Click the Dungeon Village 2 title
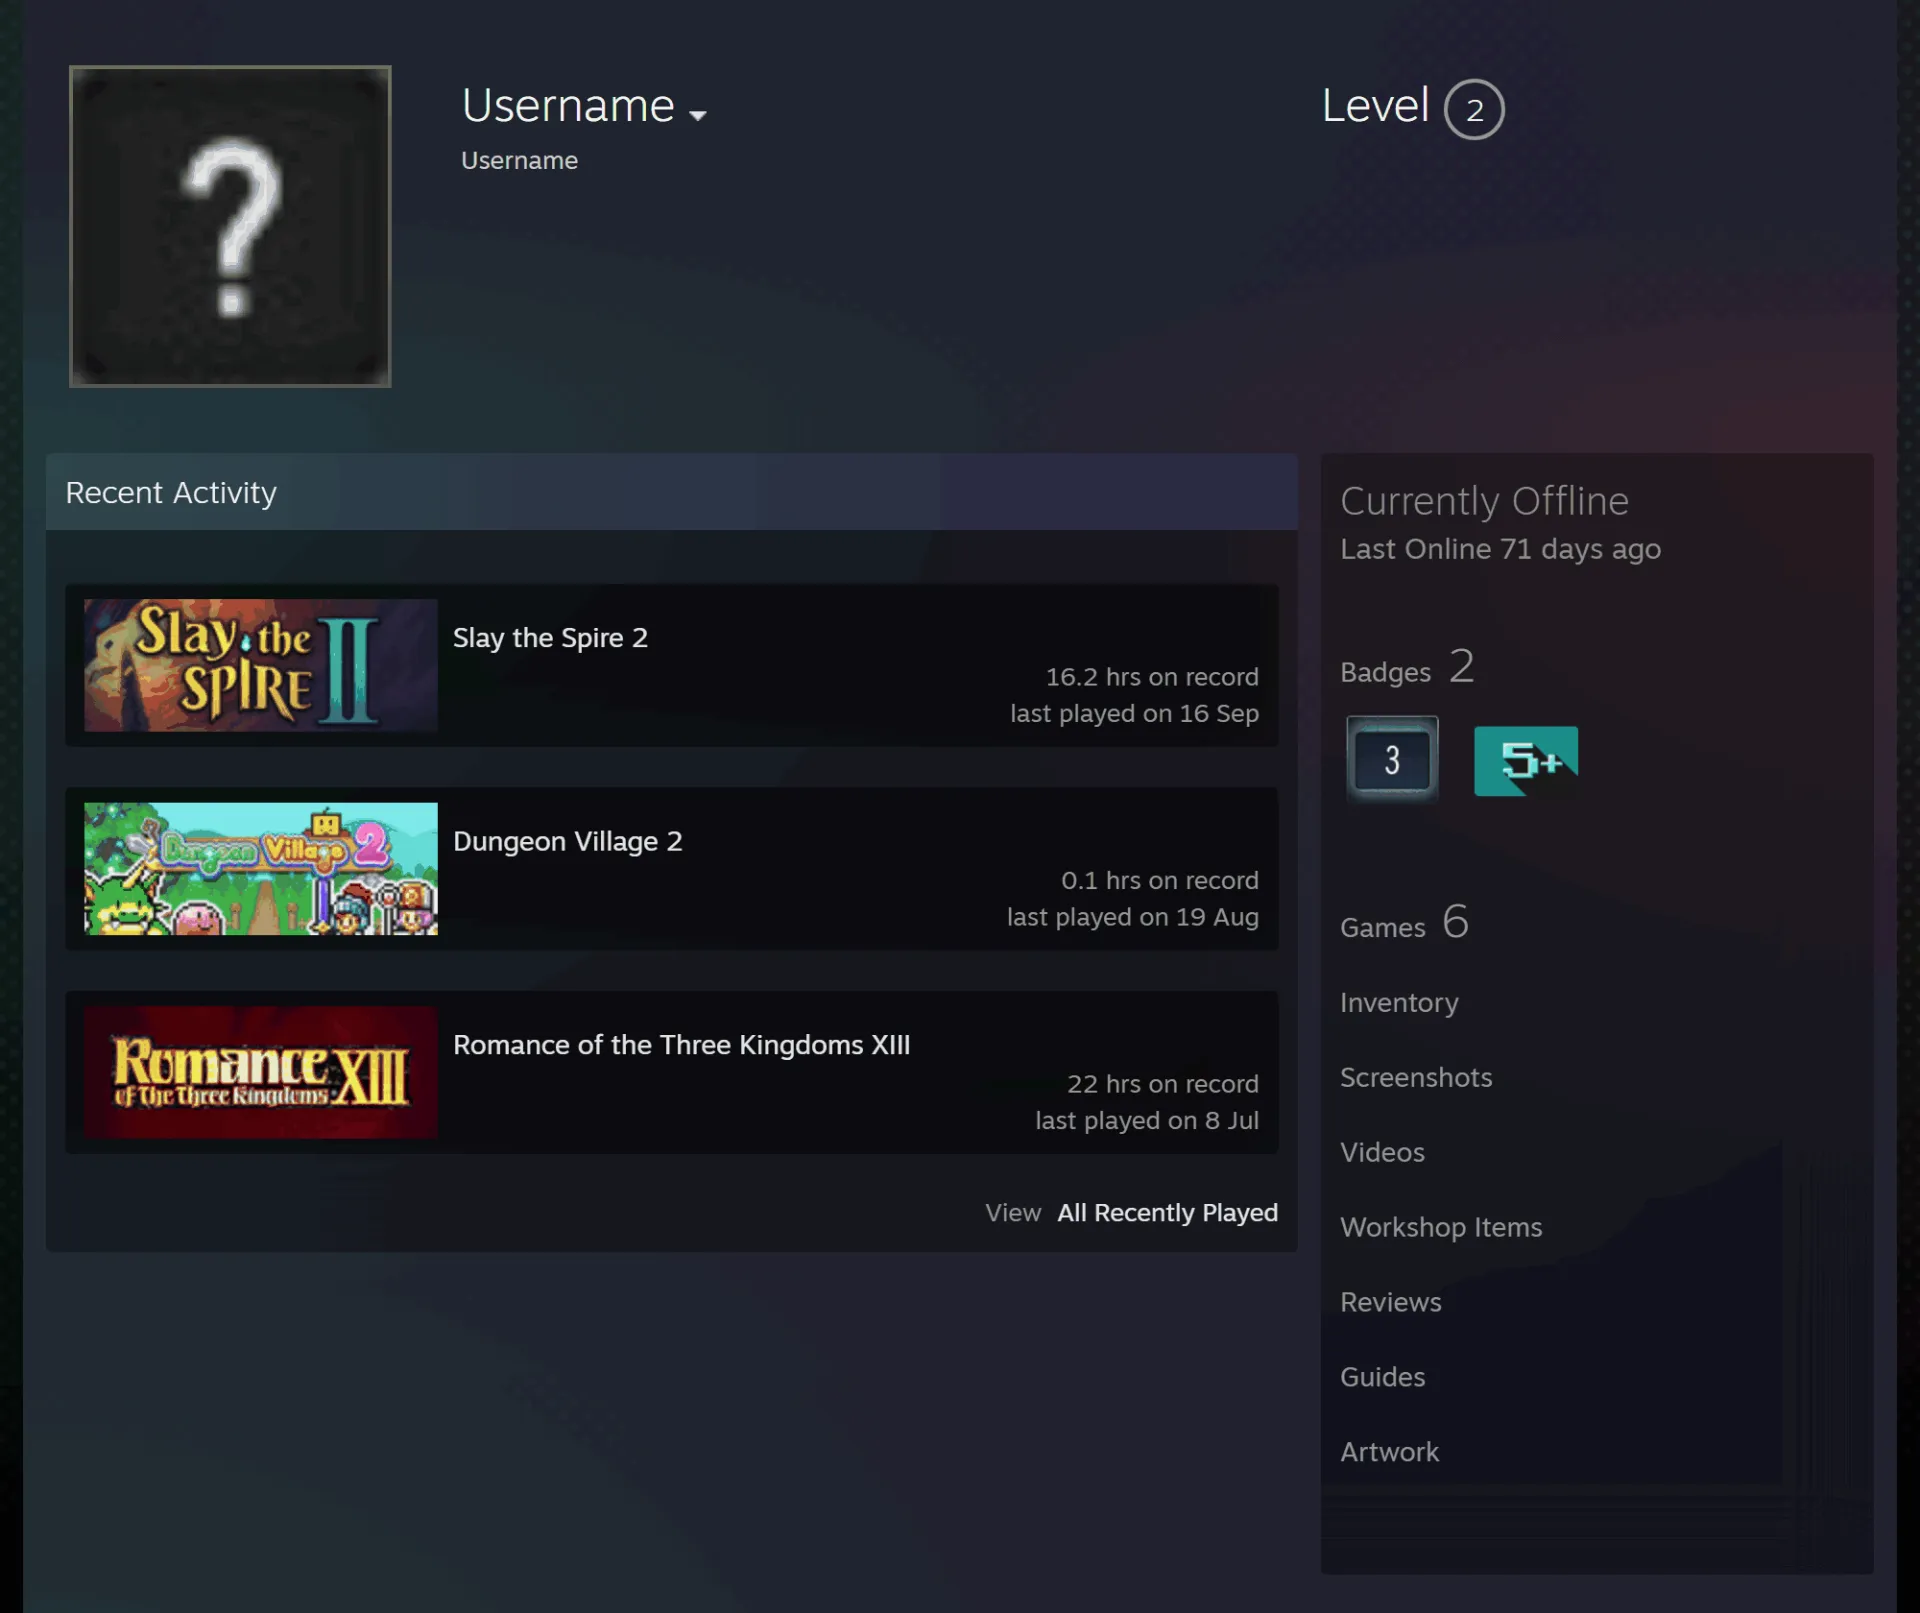The image size is (1920, 1613). pyautogui.click(x=567, y=841)
